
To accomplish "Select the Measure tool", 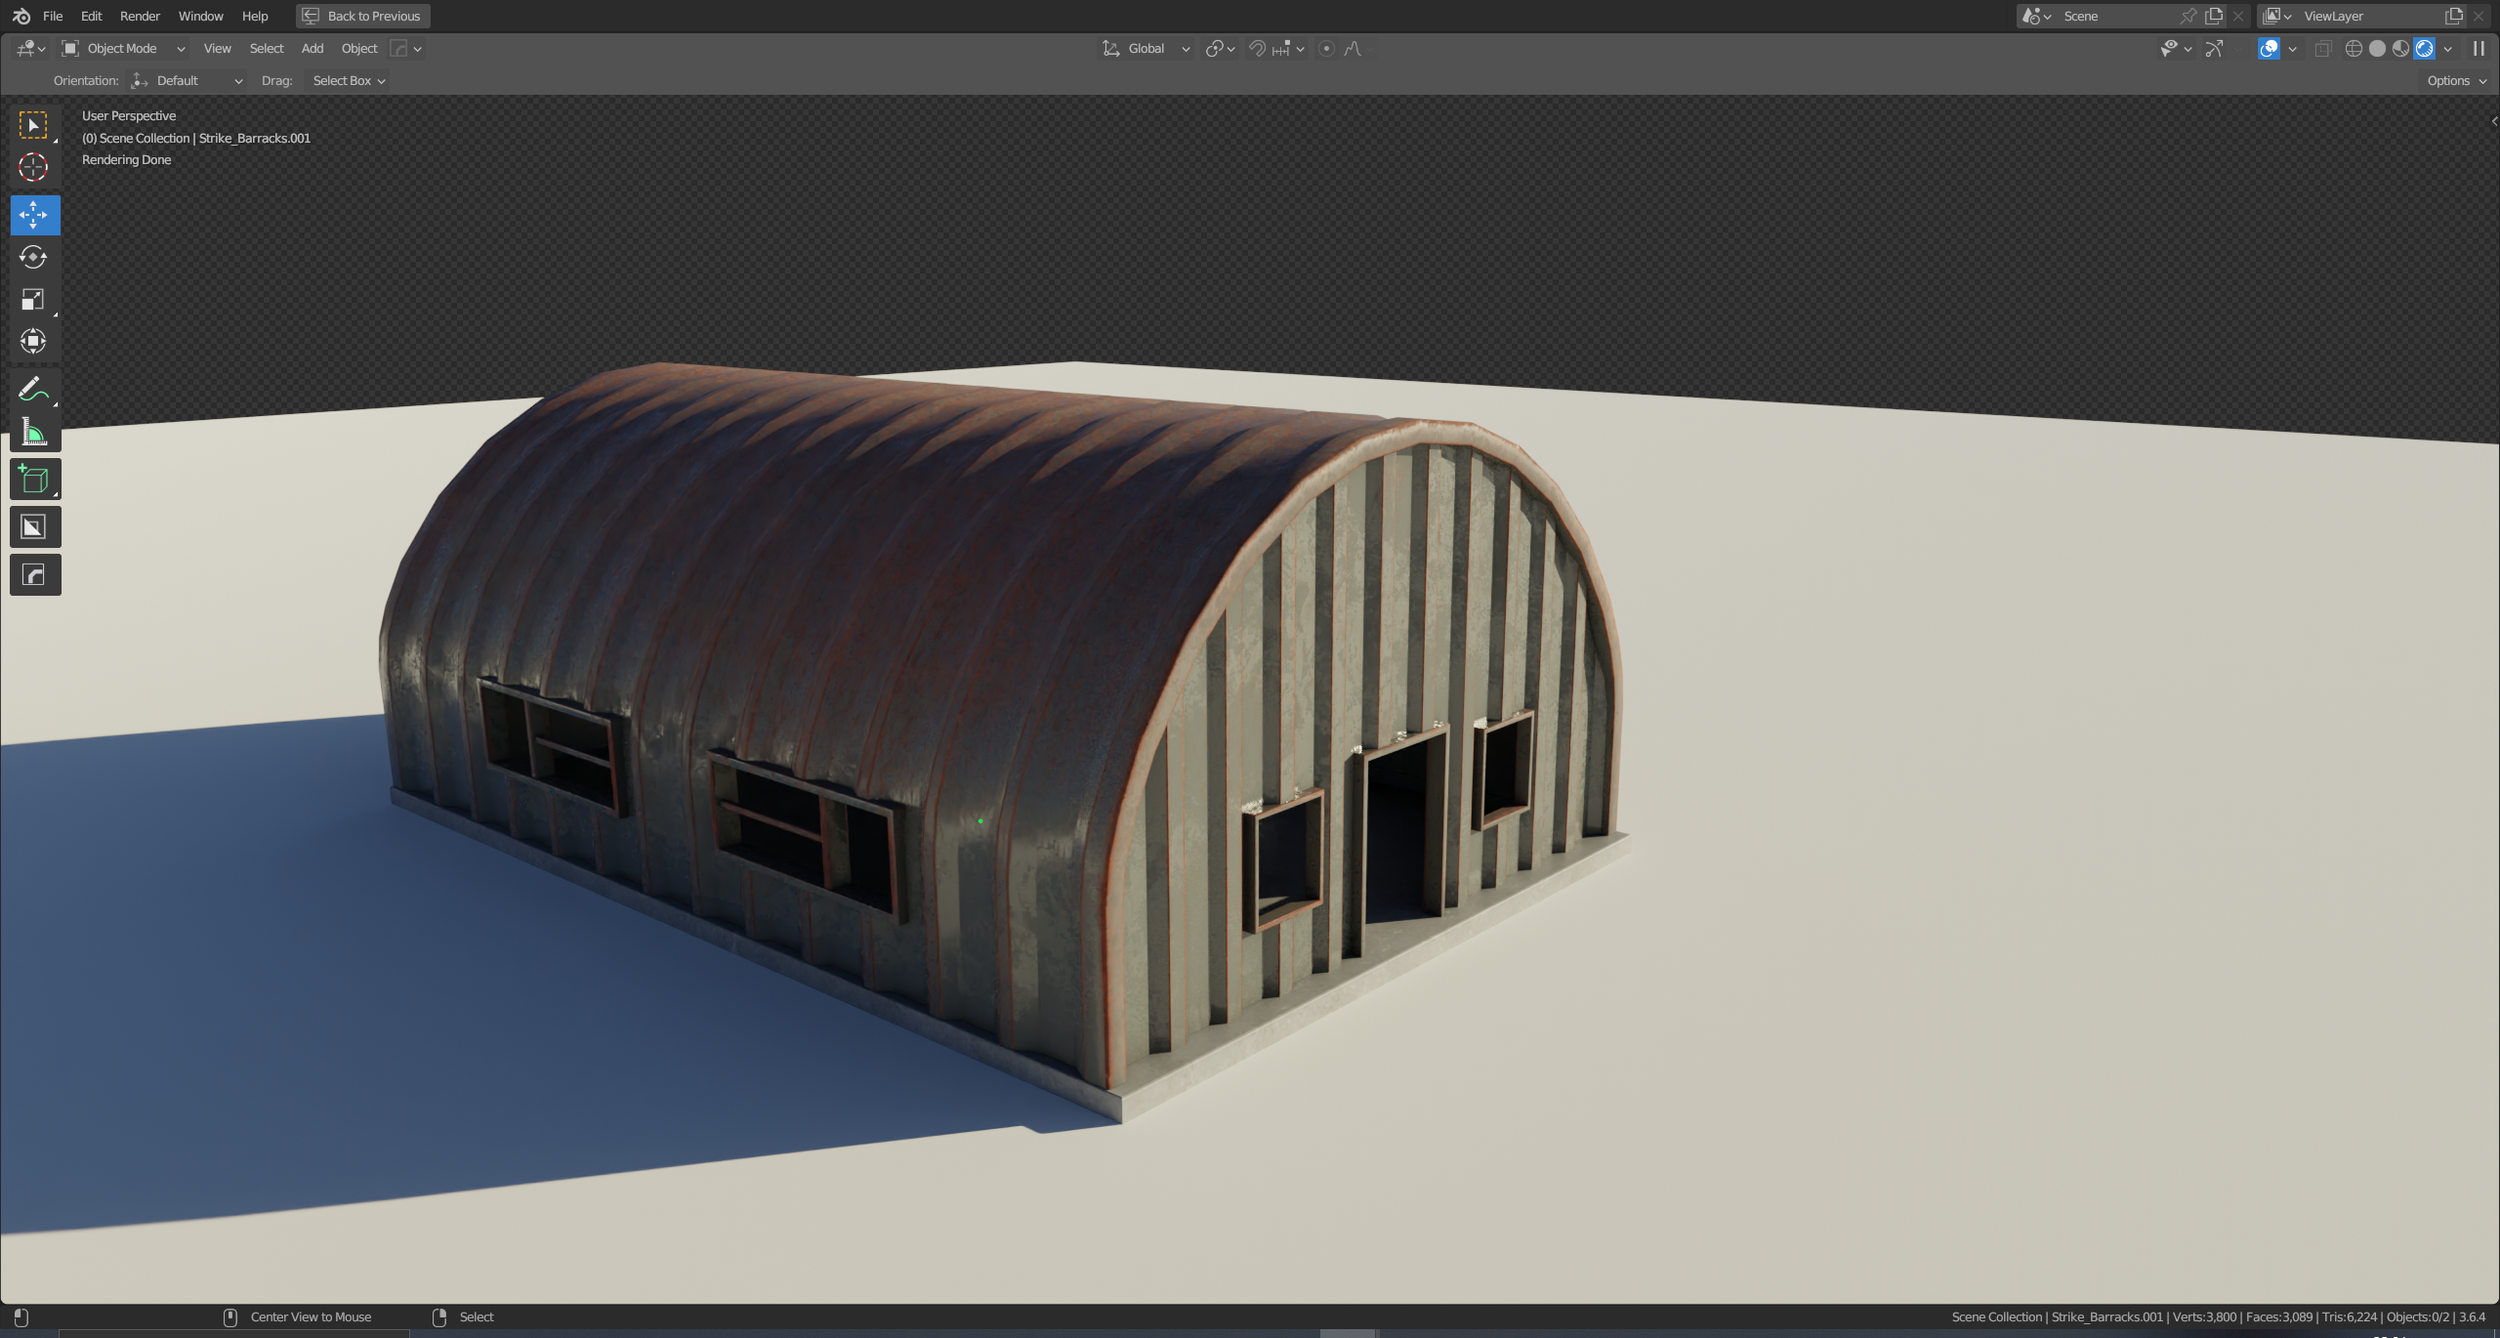I will [x=33, y=432].
